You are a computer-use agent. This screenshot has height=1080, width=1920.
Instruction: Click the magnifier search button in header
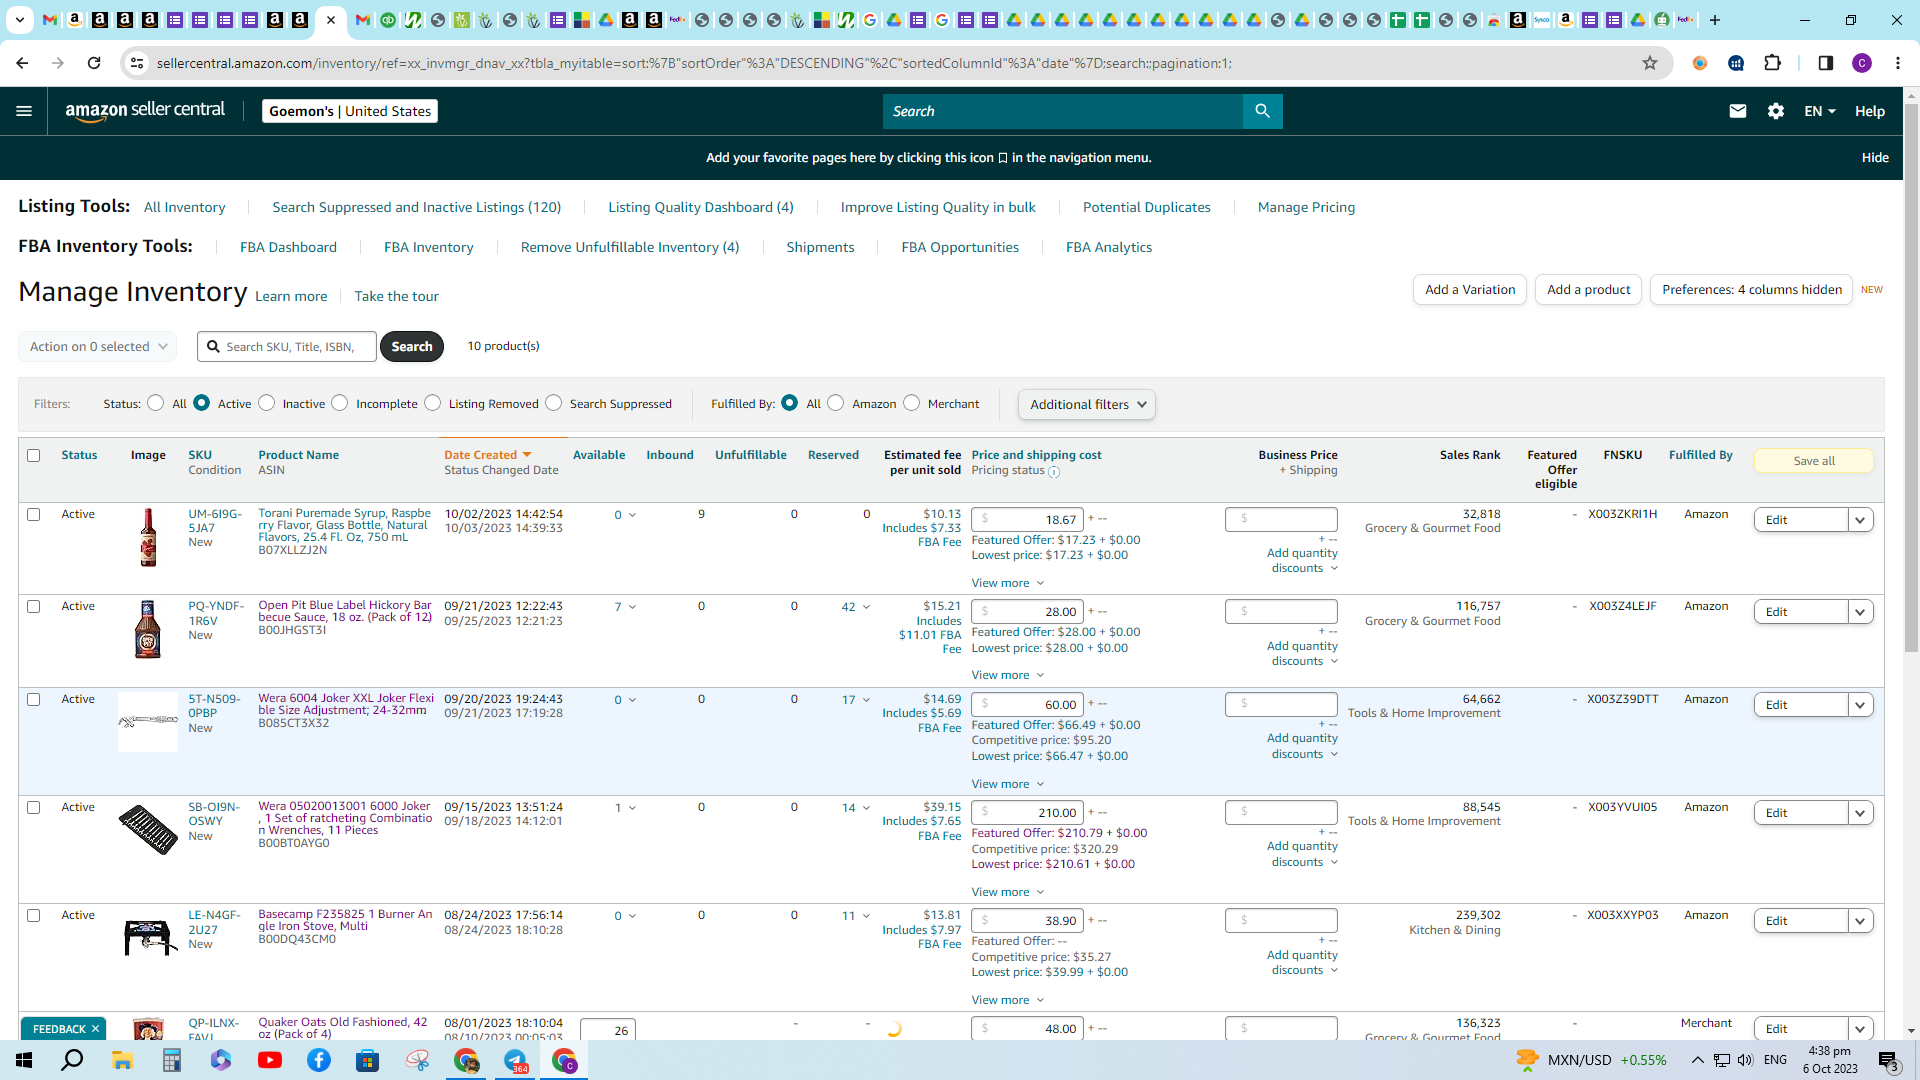(x=1262, y=111)
